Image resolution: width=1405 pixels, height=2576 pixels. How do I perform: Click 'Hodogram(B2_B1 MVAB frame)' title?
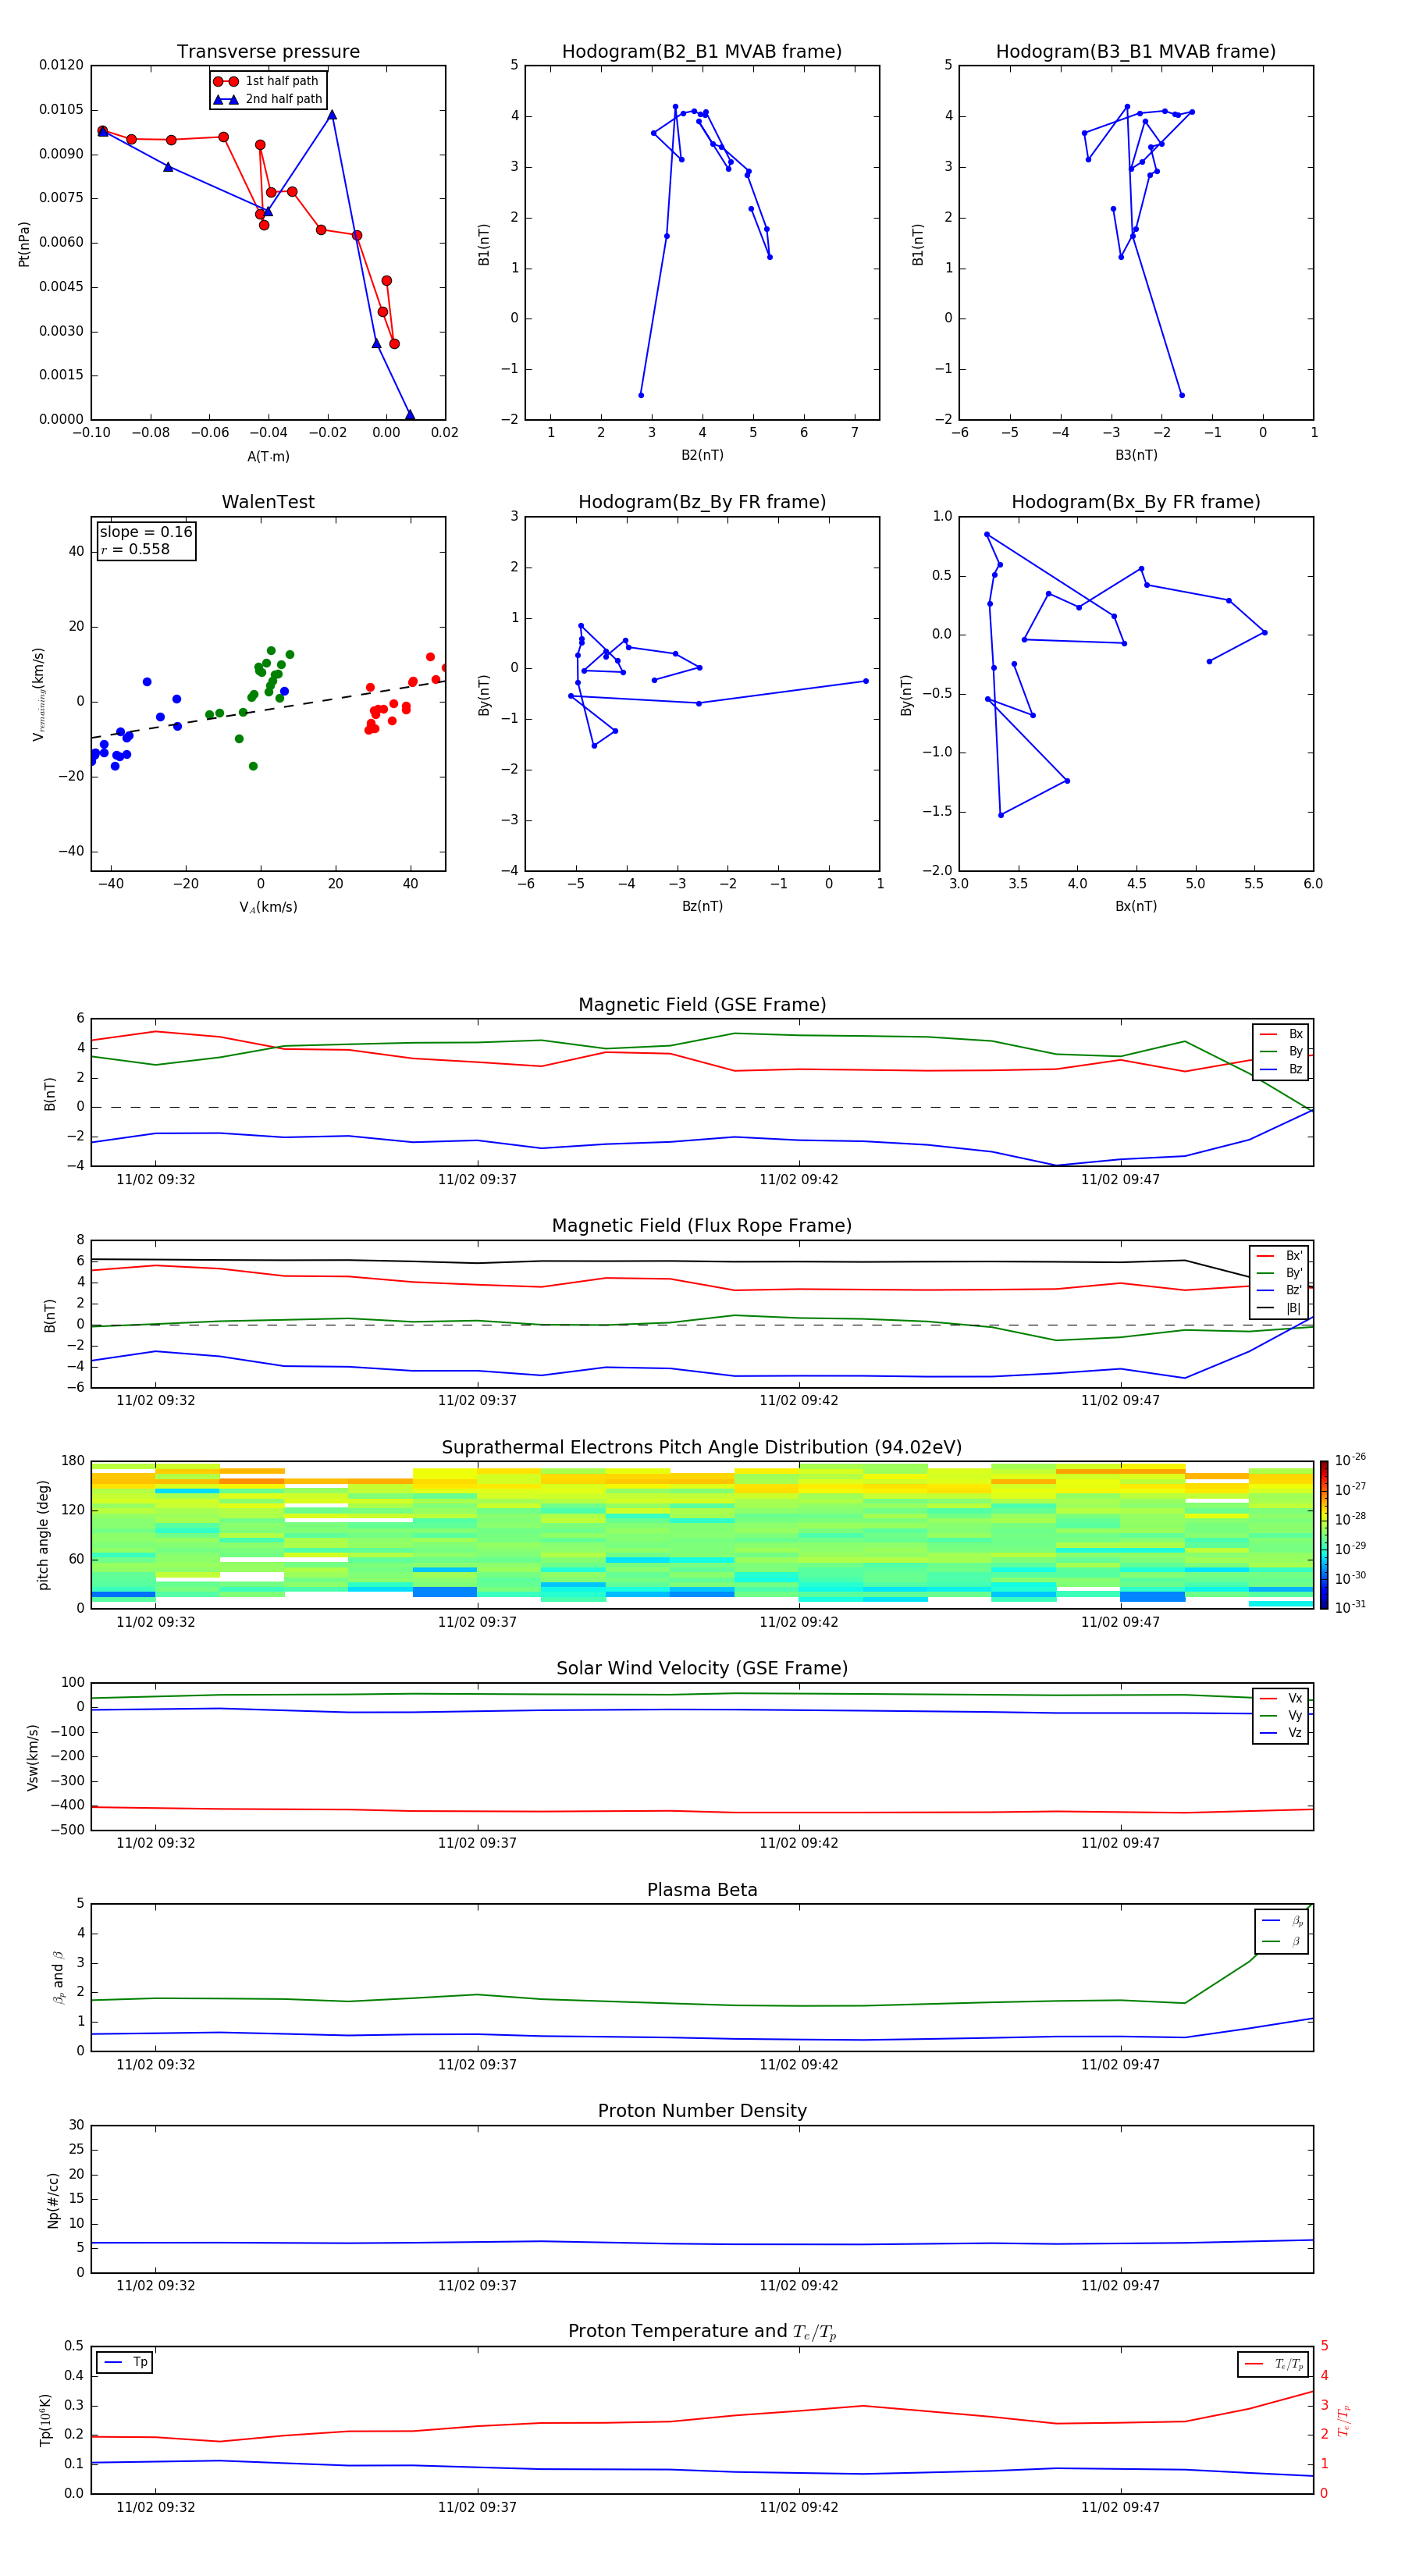(x=702, y=52)
